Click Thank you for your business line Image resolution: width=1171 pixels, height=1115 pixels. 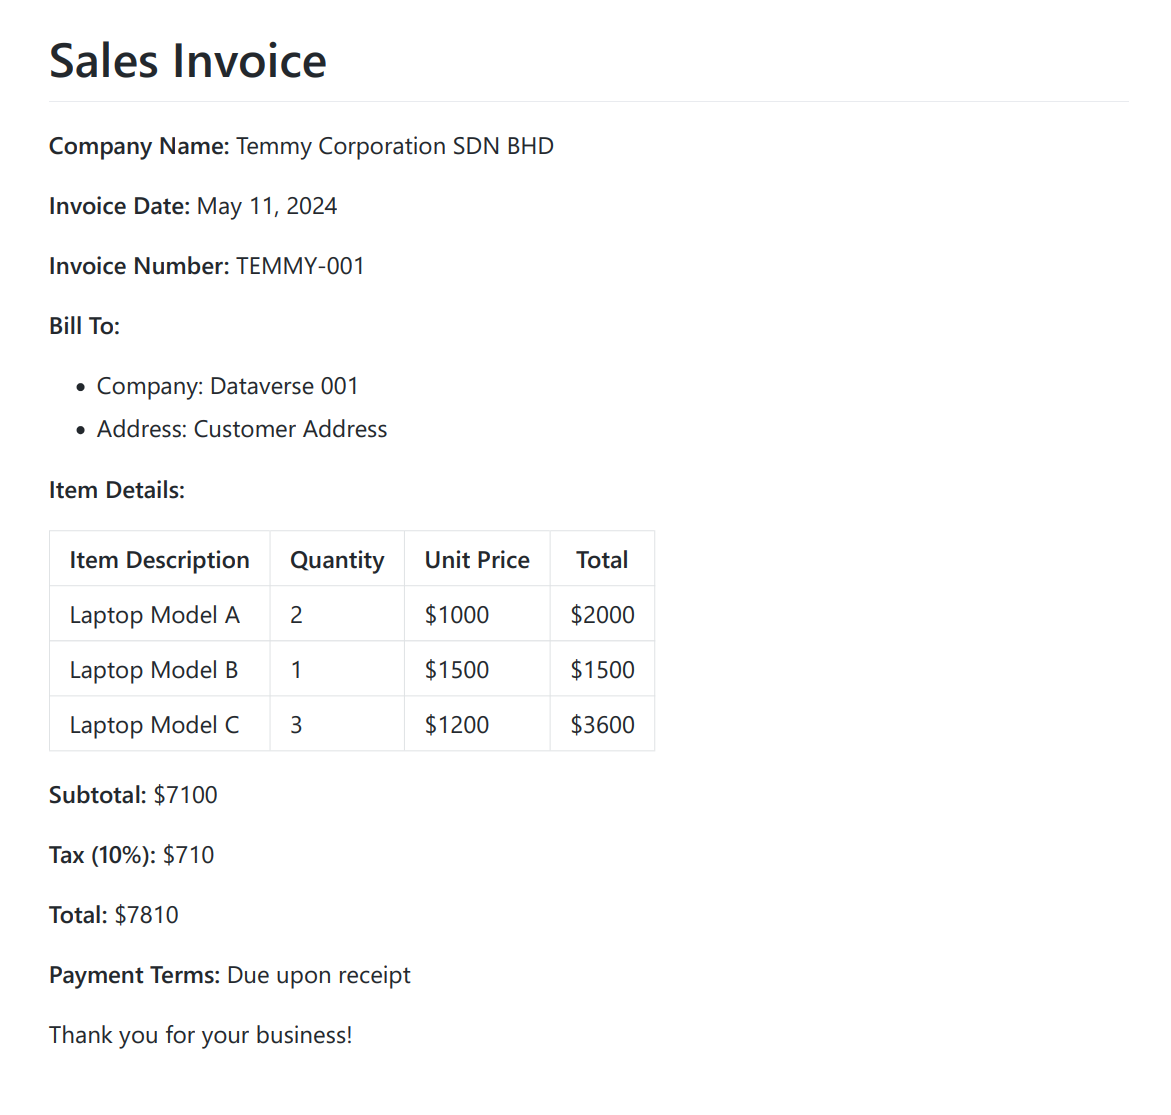click(200, 1035)
